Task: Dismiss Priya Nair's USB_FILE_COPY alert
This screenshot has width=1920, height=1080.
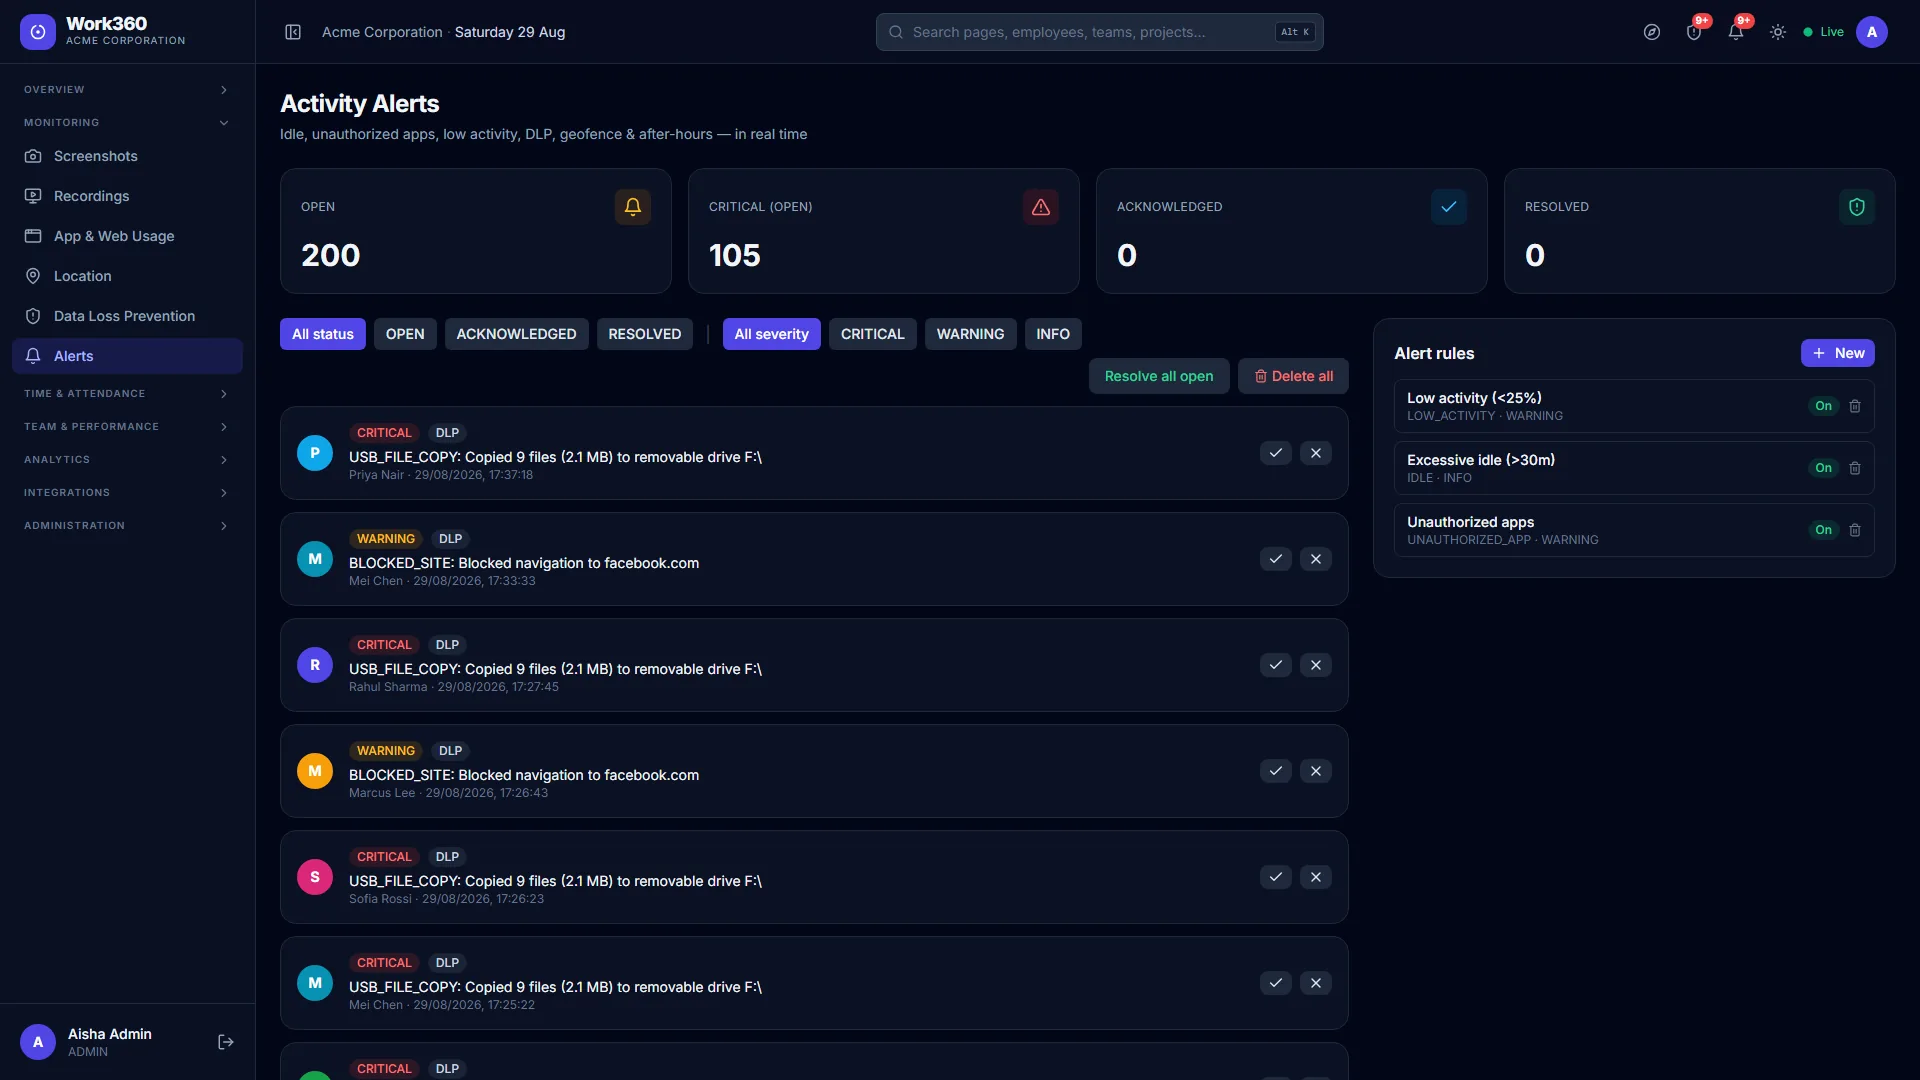Action: coord(1316,453)
